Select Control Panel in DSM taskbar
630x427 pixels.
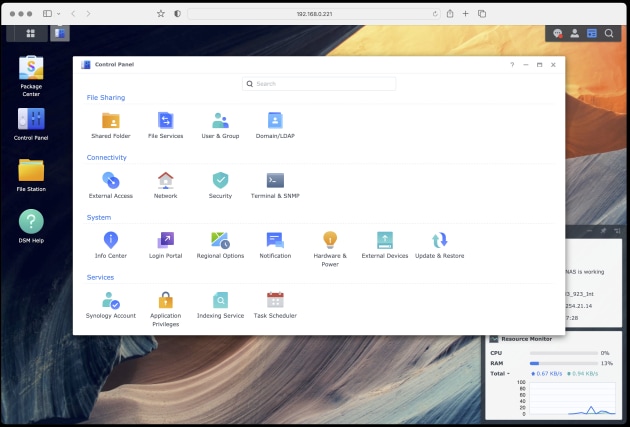(60, 33)
